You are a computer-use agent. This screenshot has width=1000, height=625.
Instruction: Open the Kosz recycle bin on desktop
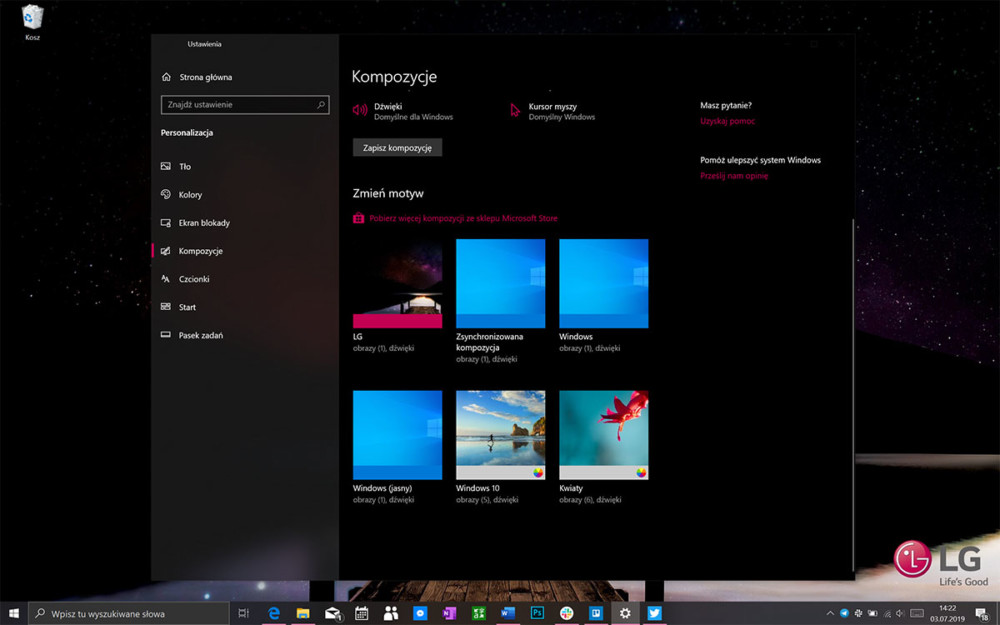click(33, 22)
